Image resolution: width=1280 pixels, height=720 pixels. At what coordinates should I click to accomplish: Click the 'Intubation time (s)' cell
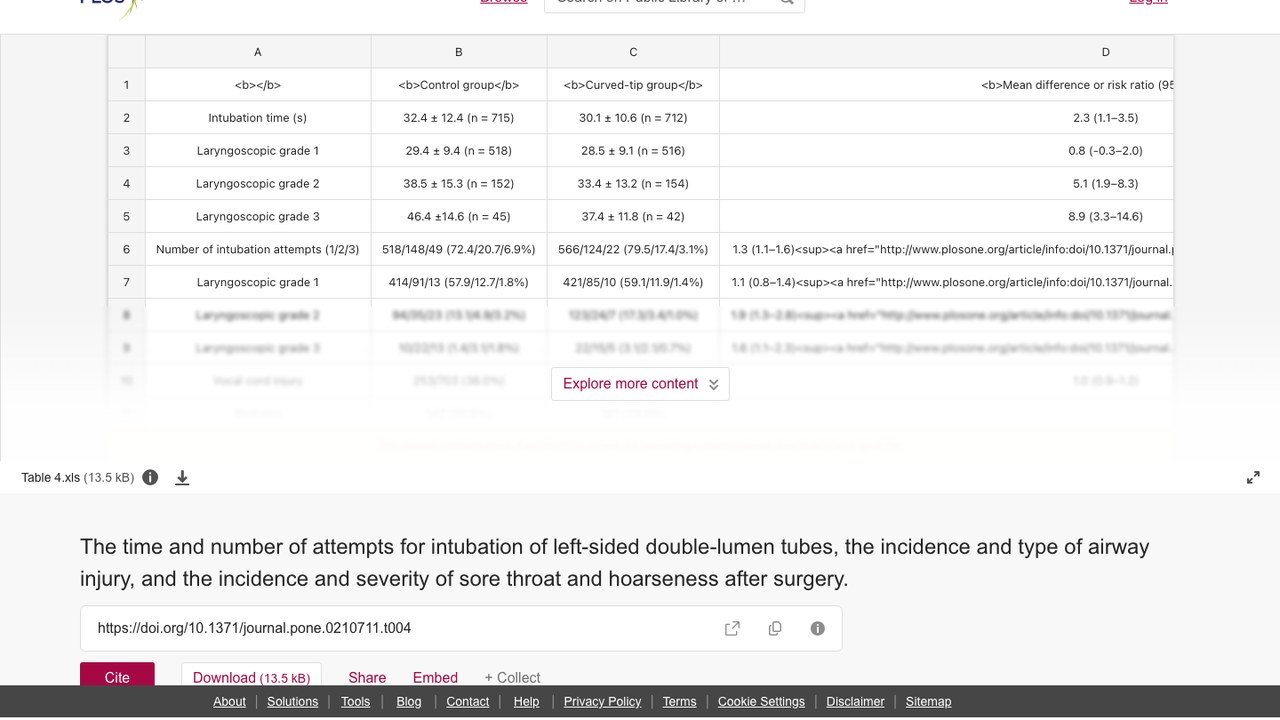click(258, 118)
